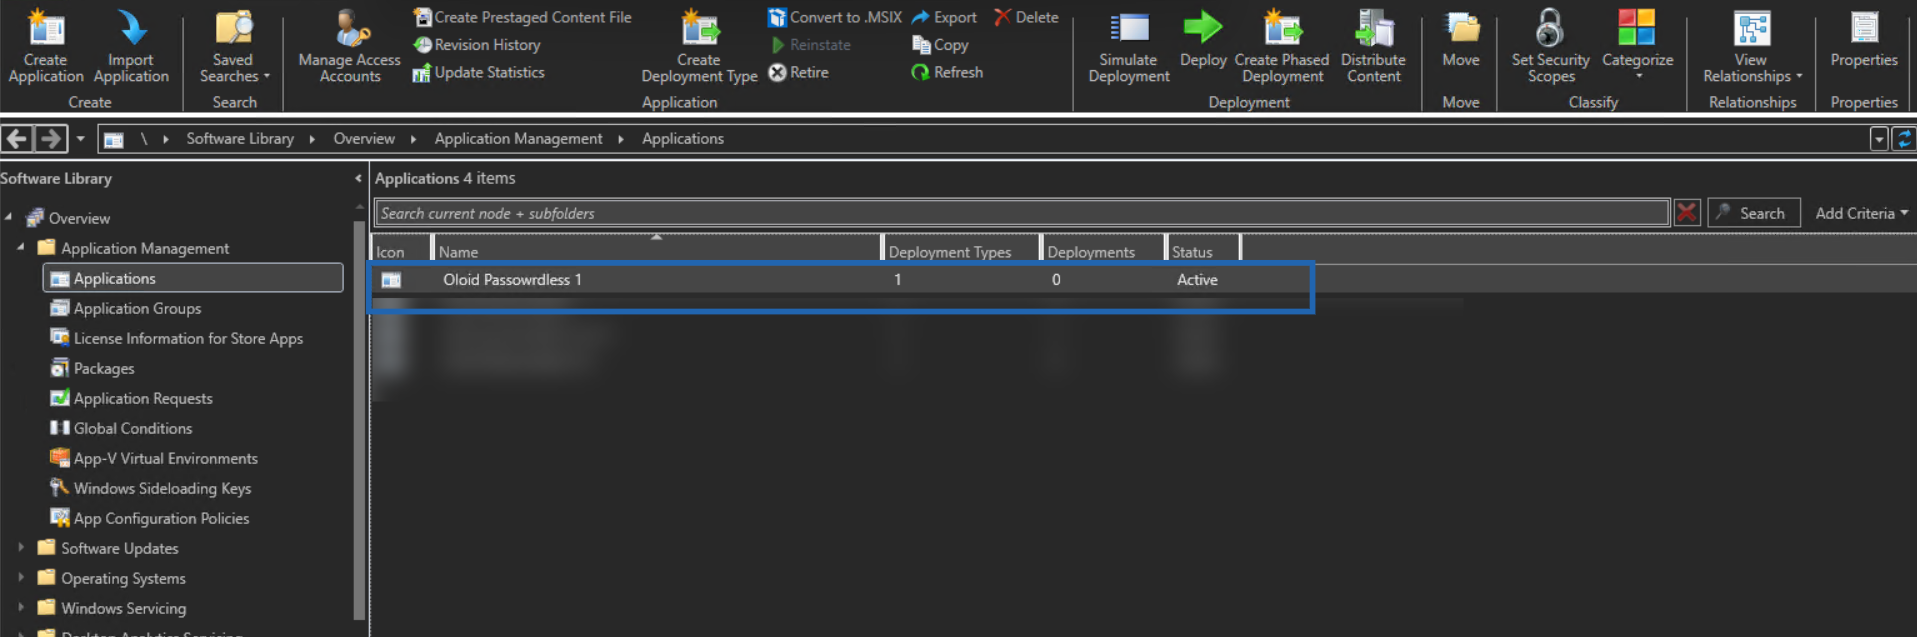Click Application Management breadcrumb
This screenshot has width=1917, height=637.
(x=518, y=139)
